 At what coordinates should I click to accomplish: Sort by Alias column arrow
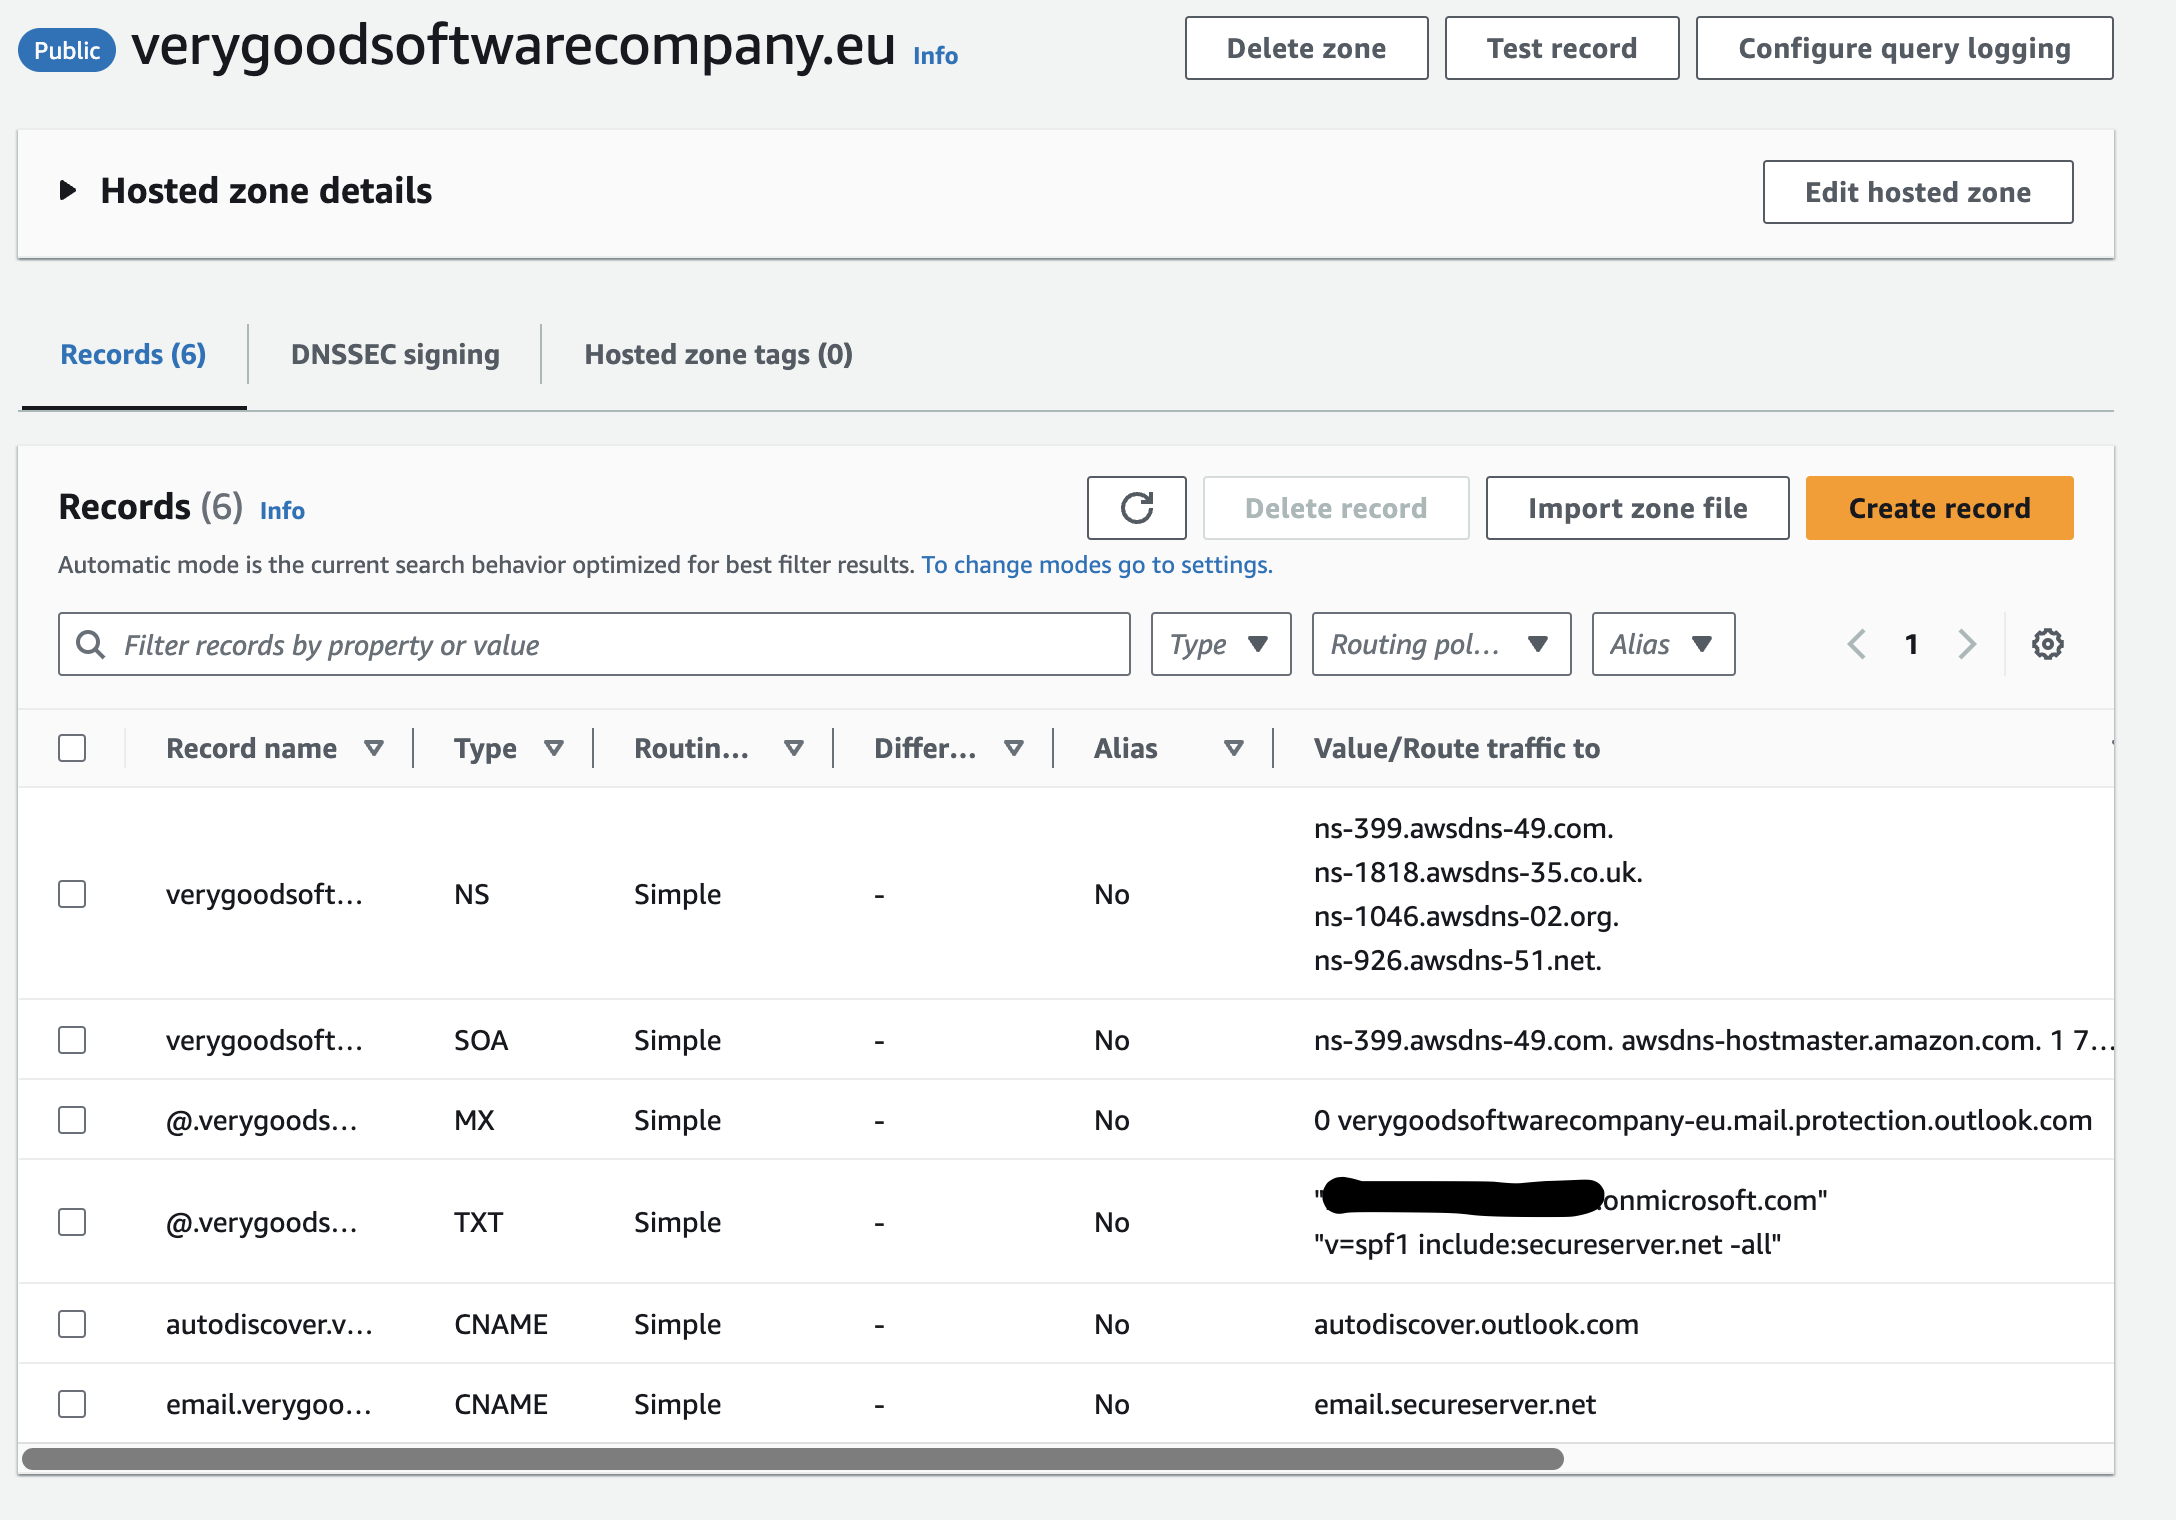[1234, 748]
